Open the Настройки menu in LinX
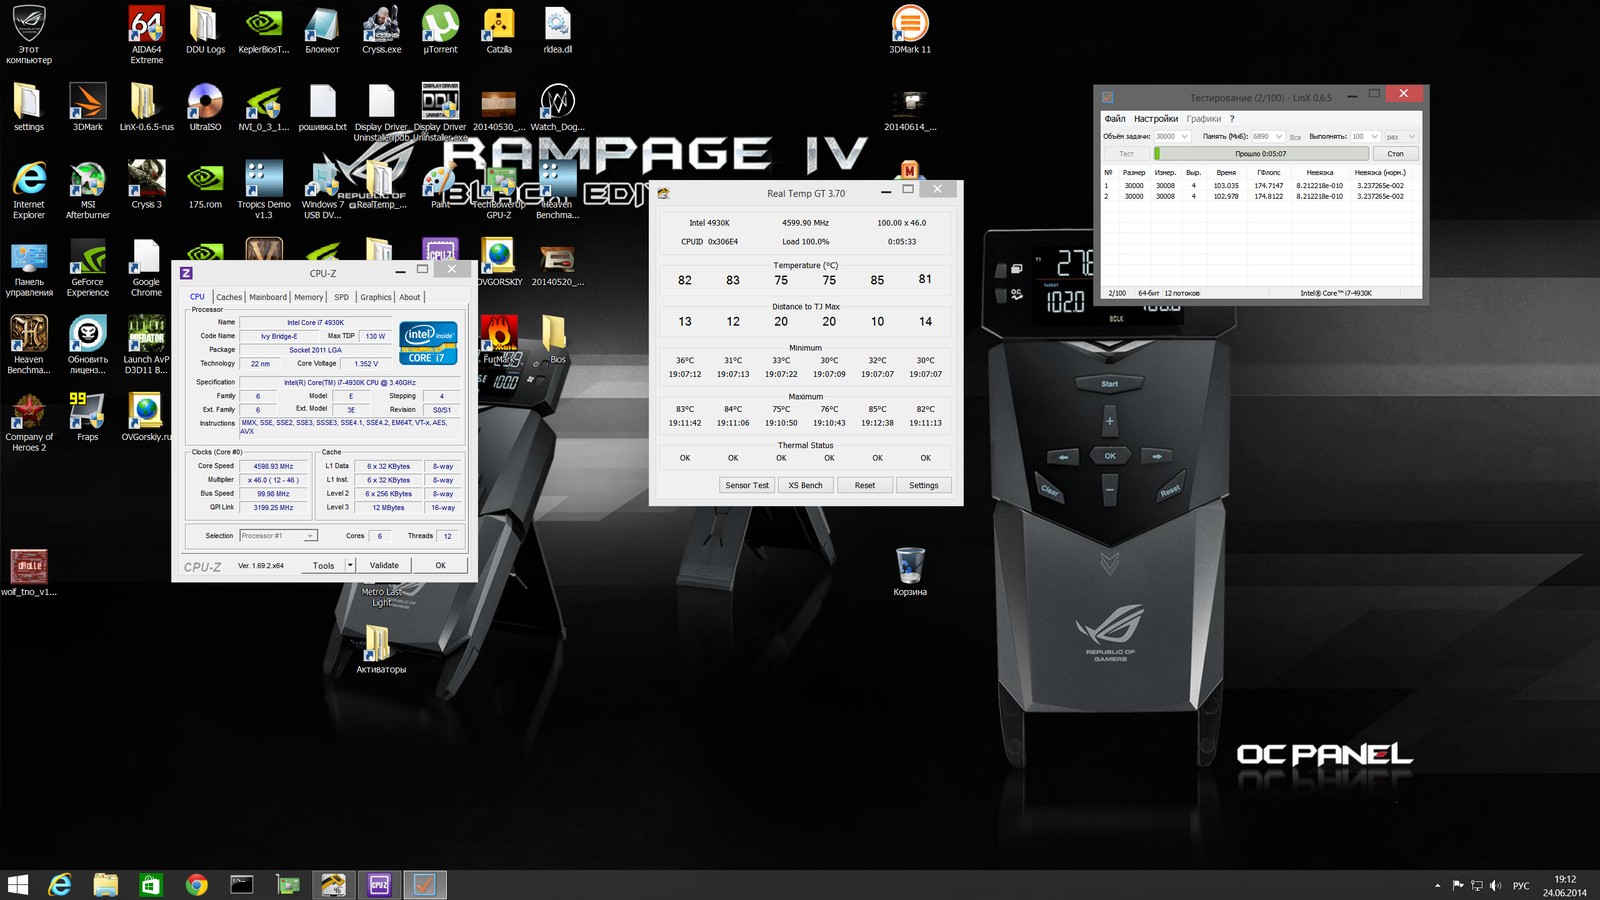The width and height of the screenshot is (1600, 900). [x=1156, y=119]
